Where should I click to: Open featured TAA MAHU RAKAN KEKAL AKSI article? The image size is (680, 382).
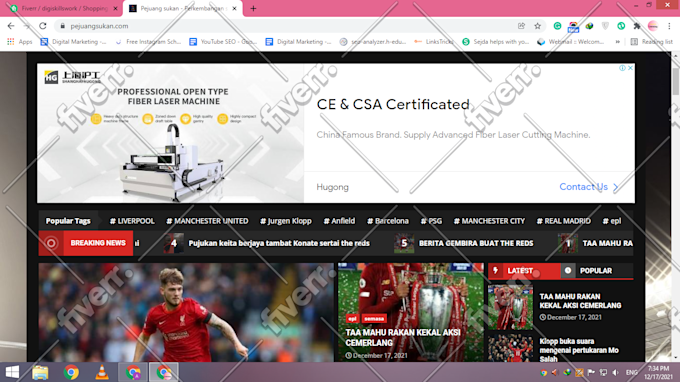403,337
